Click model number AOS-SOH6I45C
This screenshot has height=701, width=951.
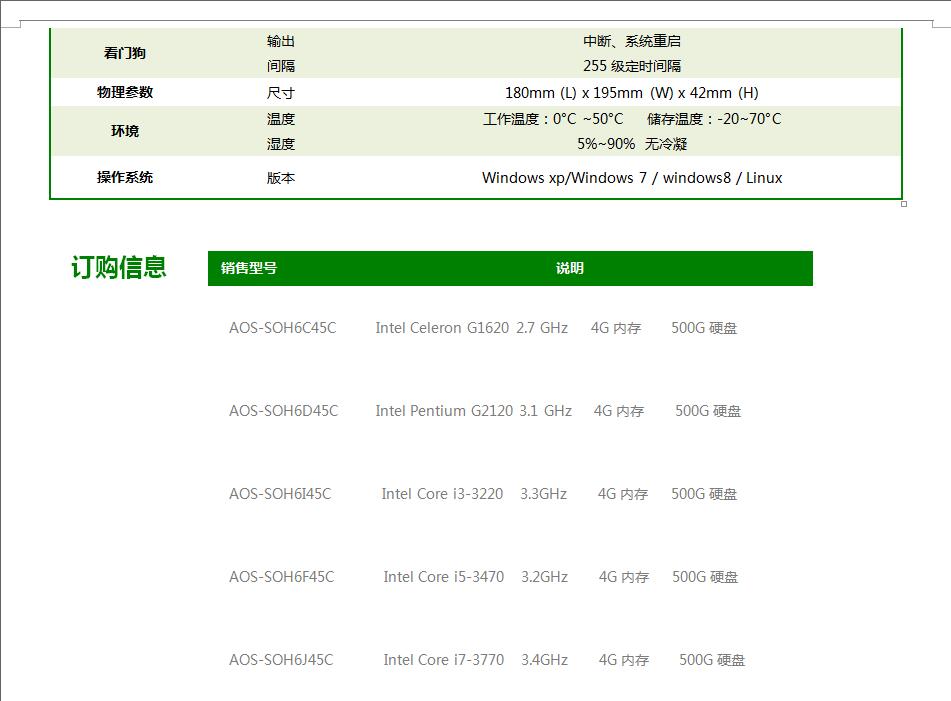280,494
